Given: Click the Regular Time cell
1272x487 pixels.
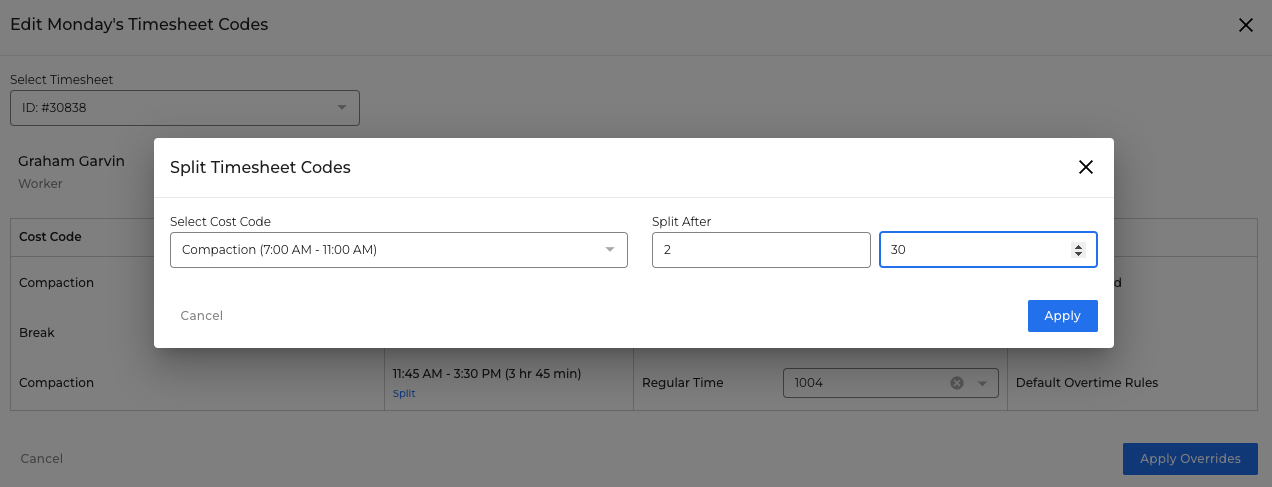Looking at the screenshot, I should 683,383.
